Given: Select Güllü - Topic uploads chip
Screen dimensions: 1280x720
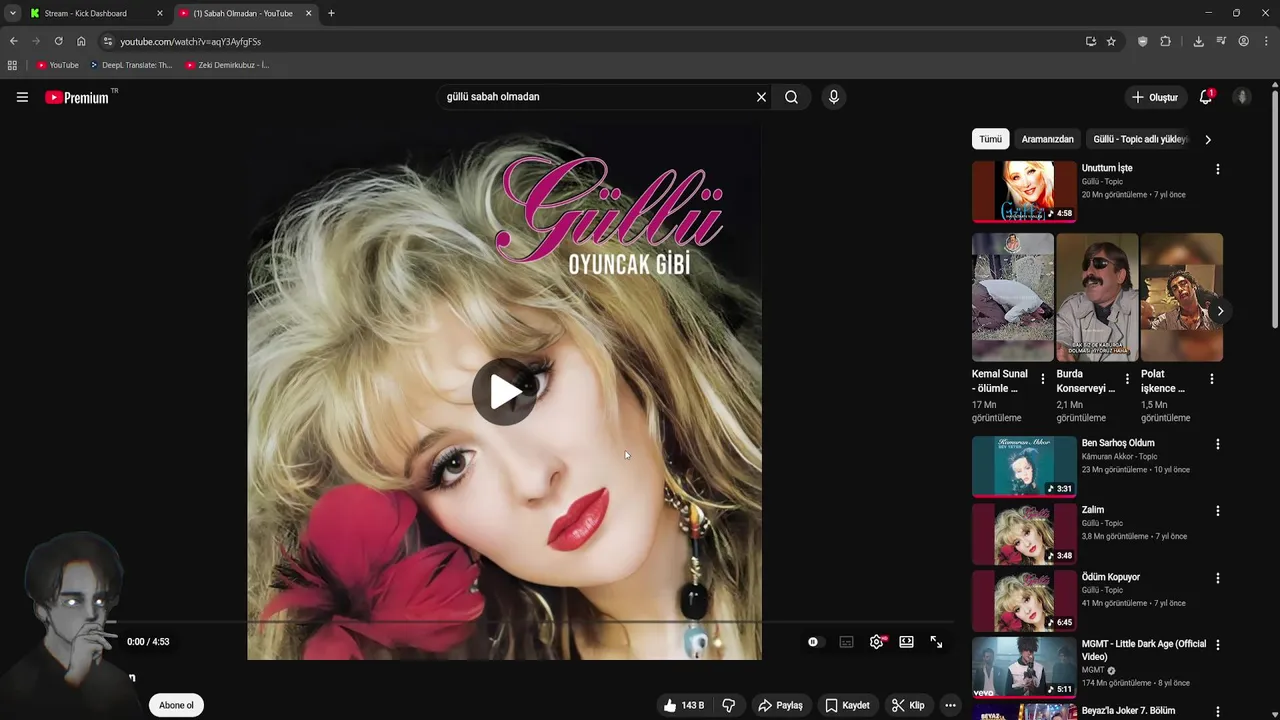Looking at the screenshot, I should pyautogui.click(x=1141, y=139).
